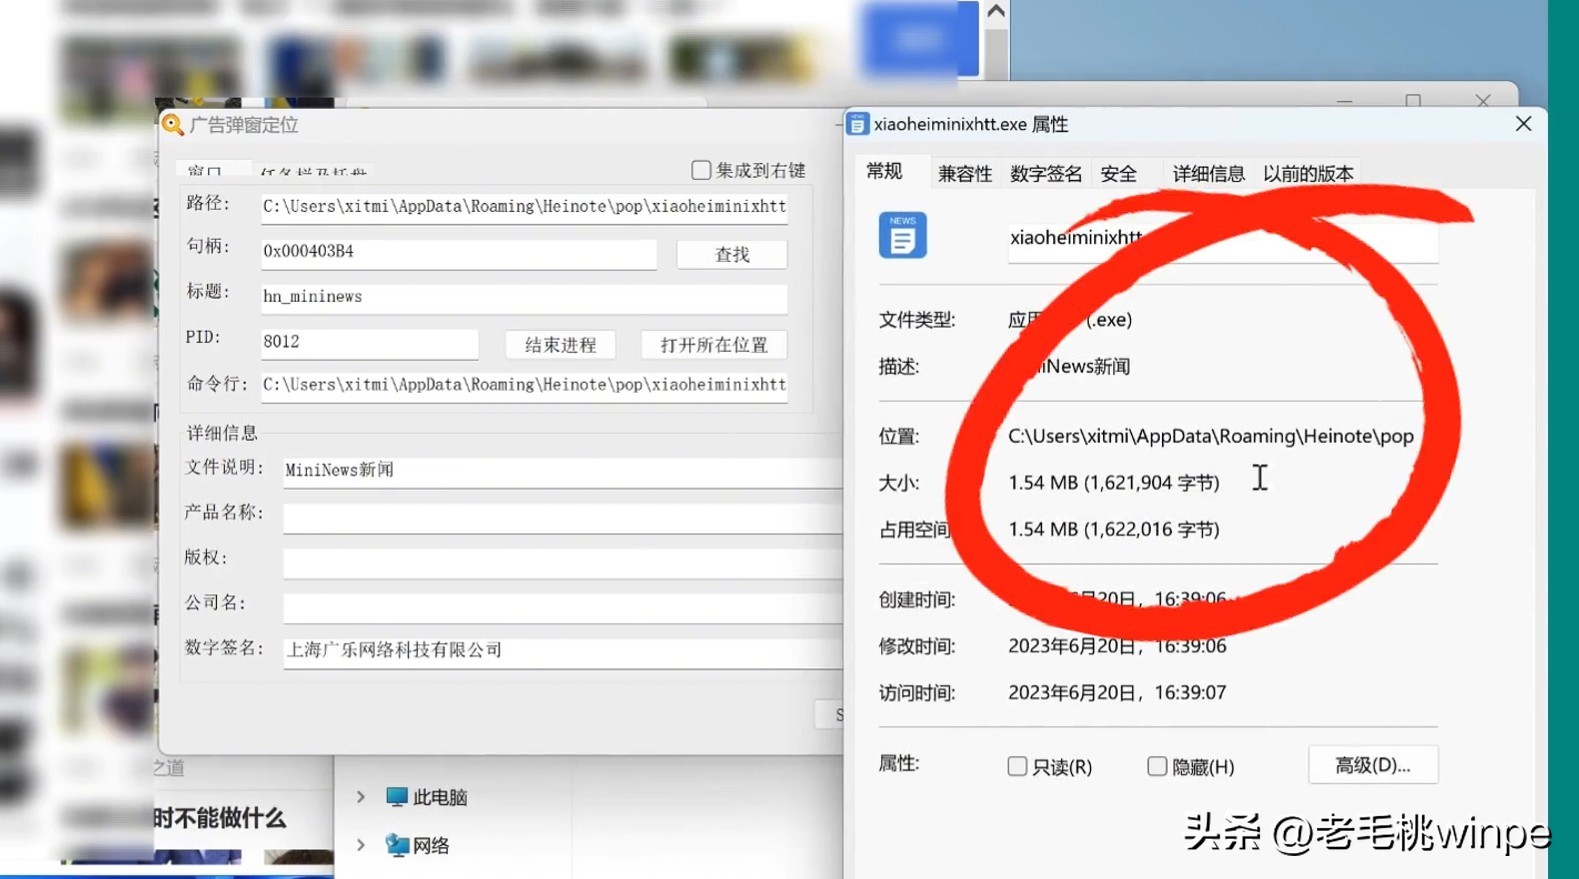Close the xiaoheiminixhtt.exe properties dialog
1579x879 pixels.
[1523, 124]
